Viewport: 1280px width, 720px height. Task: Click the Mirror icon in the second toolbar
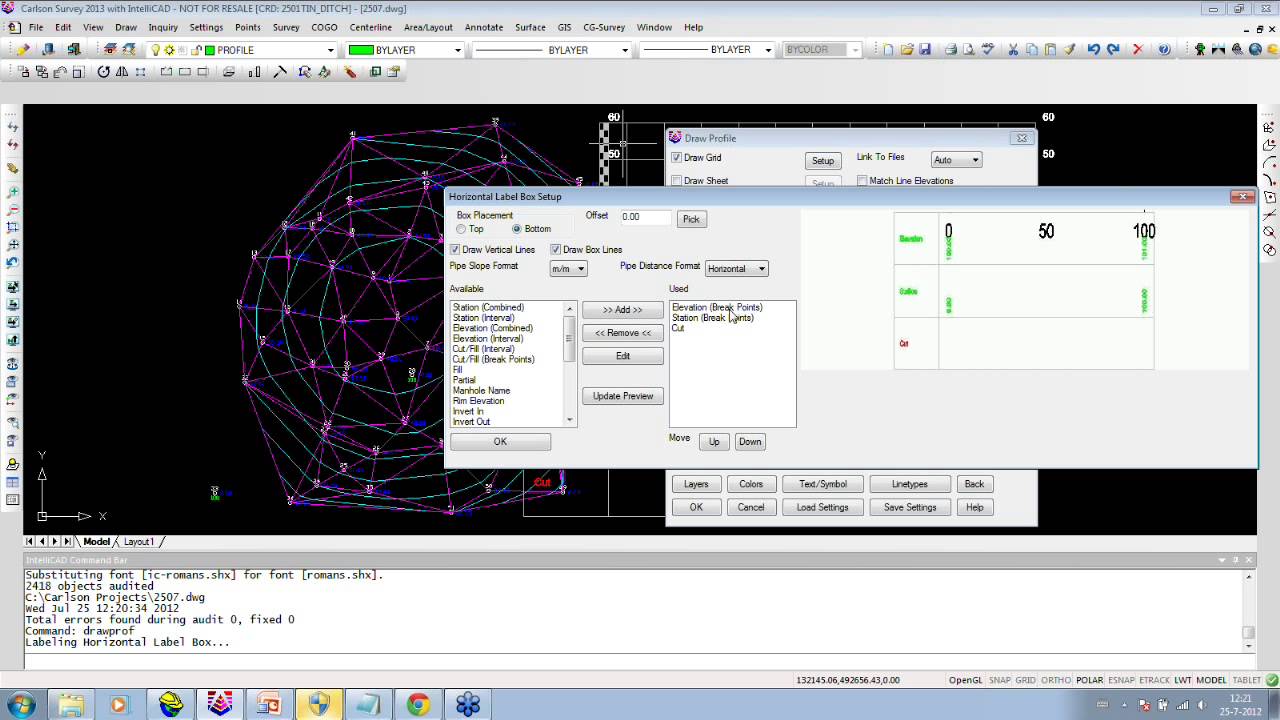click(122, 72)
